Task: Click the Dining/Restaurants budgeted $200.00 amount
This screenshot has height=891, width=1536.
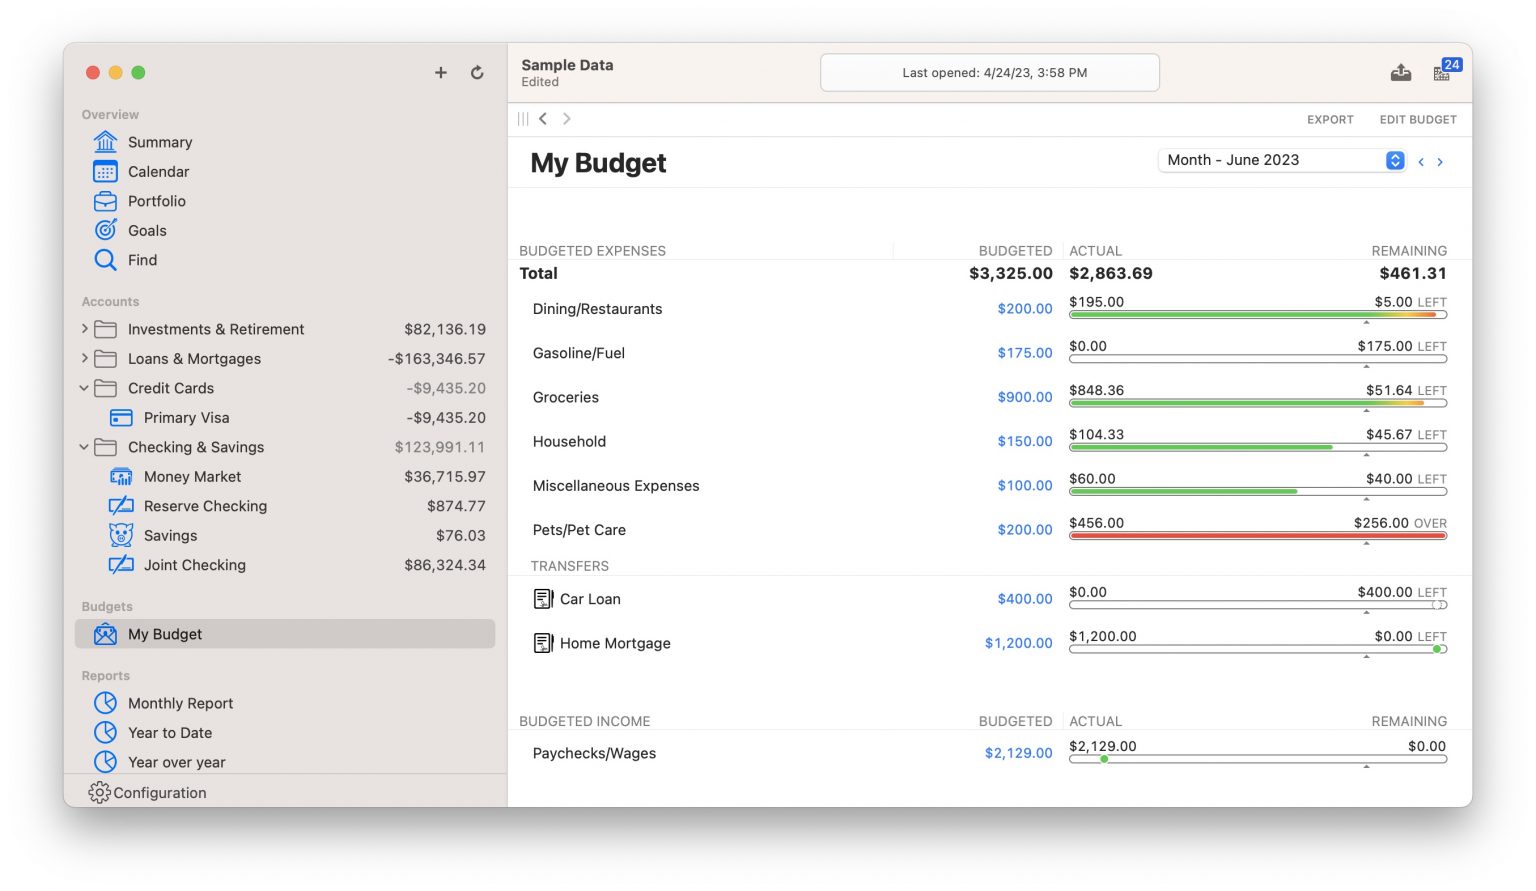Action: (1024, 309)
